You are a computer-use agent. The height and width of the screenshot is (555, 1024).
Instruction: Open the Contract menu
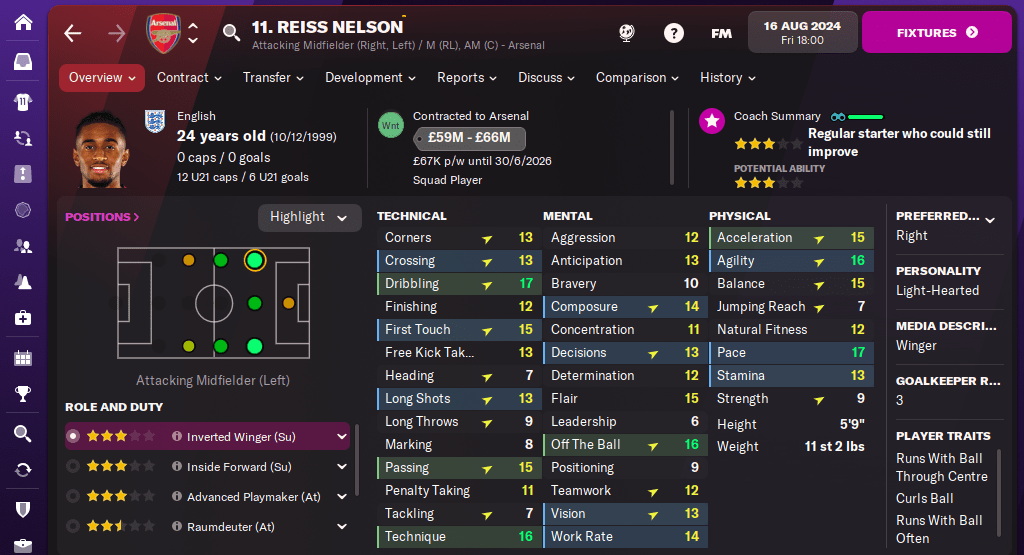(190, 78)
